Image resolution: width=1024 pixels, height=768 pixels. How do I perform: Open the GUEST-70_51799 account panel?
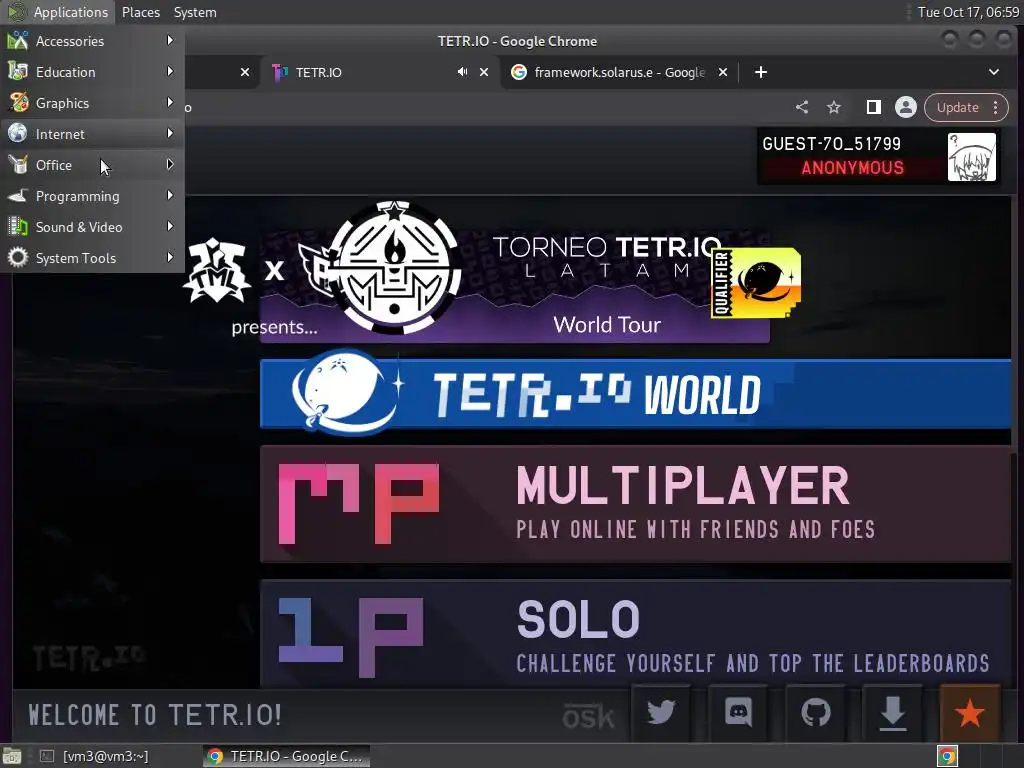pos(878,156)
